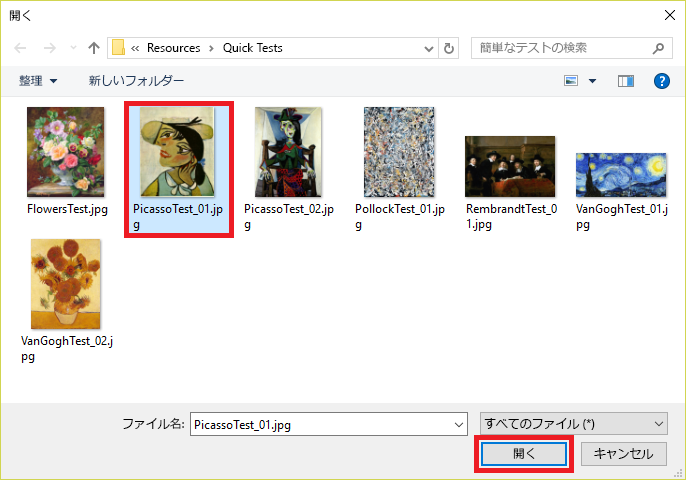
Task: Expand the chevron after Resources
Action: tap(211, 48)
